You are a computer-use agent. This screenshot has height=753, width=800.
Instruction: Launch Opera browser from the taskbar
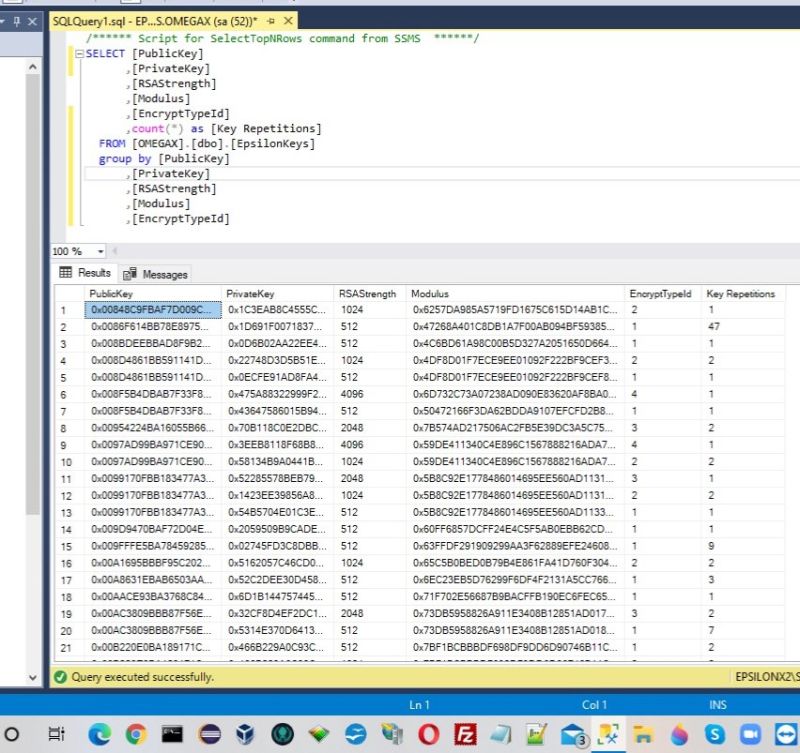[429, 734]
